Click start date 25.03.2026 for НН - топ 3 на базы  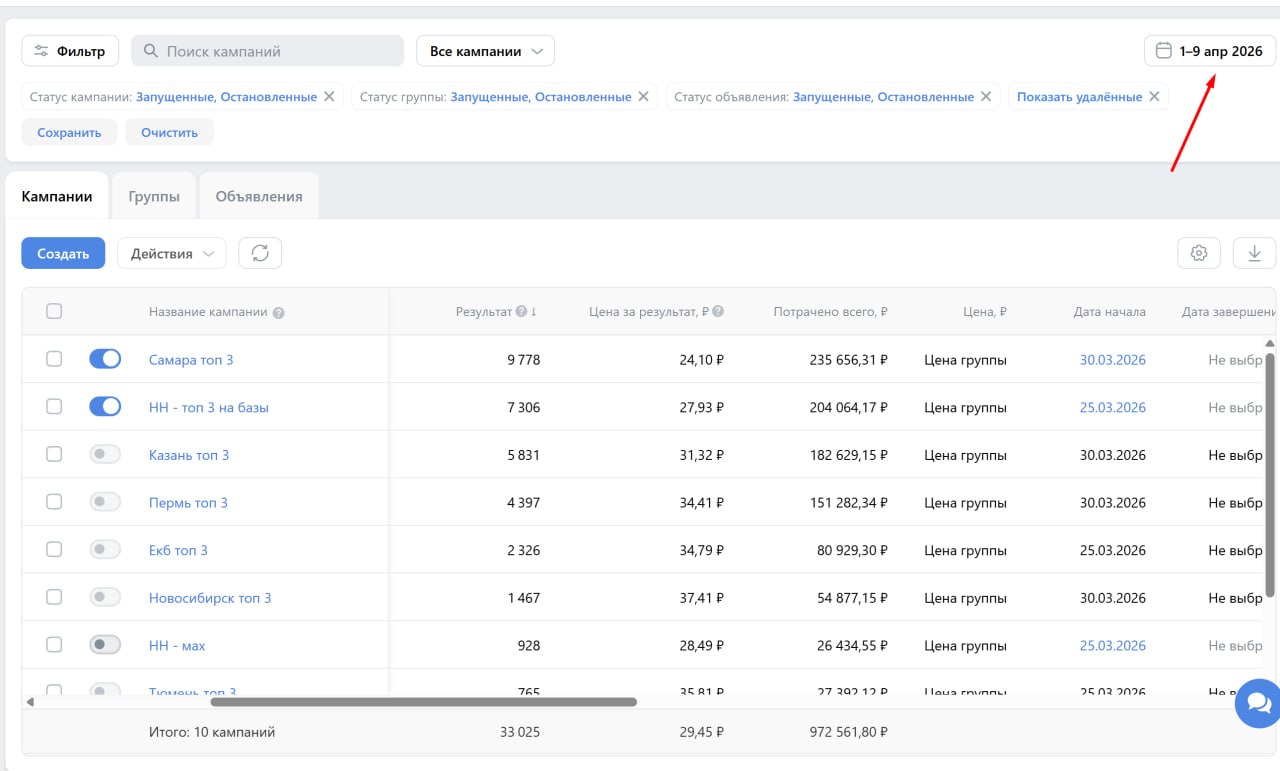point(1113,407)
